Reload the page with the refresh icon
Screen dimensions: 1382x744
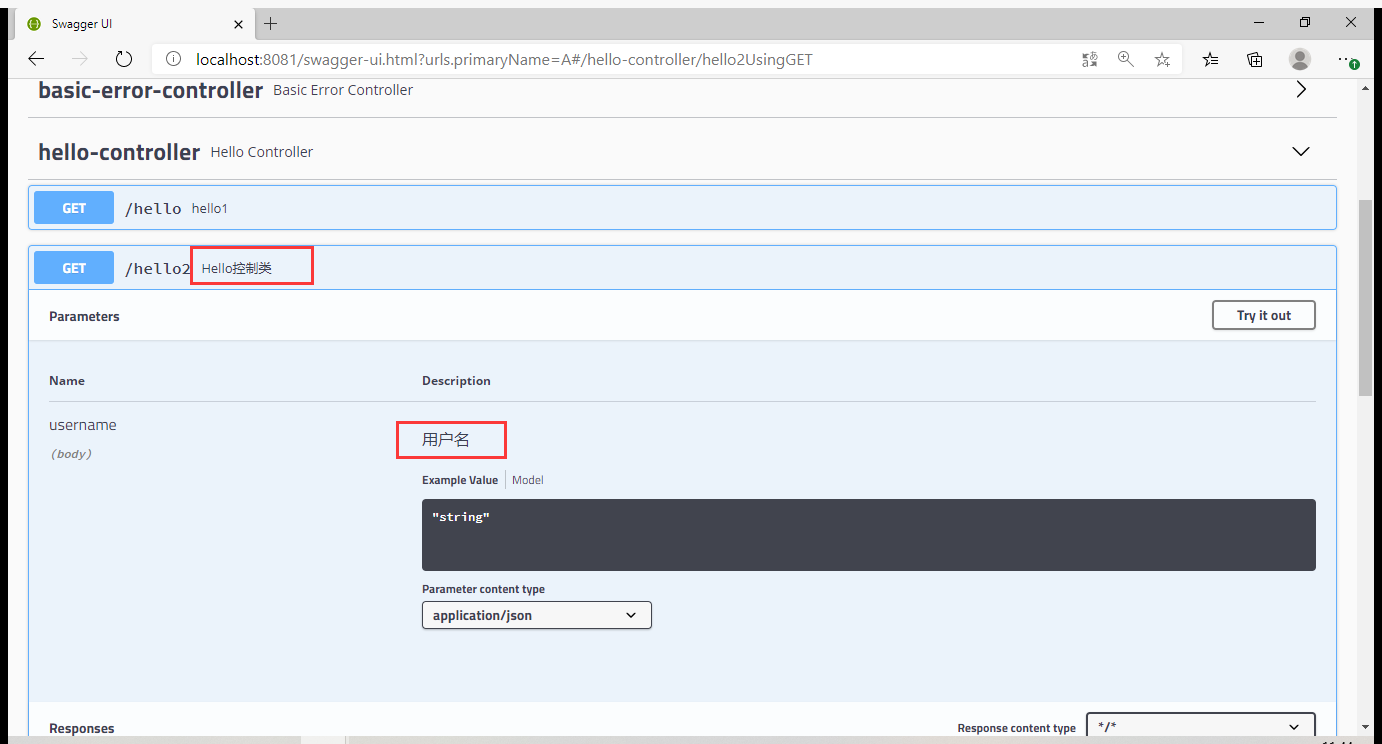click(x=124, y=59)
